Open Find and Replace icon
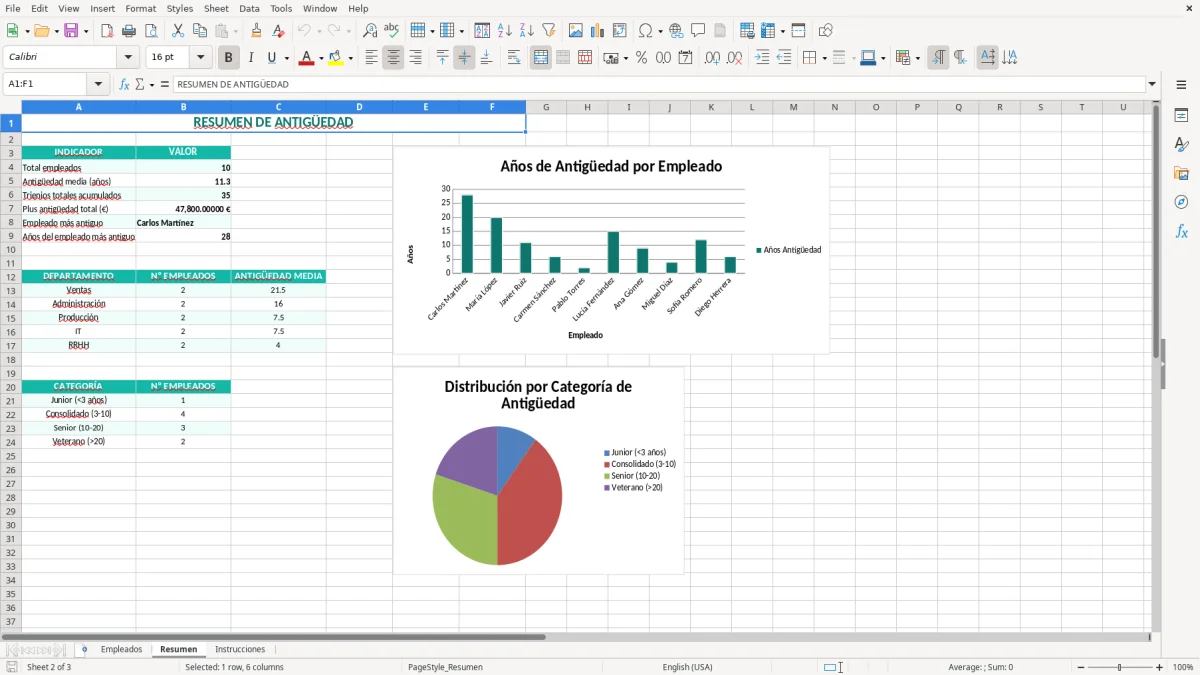1200x675 pixels. (x=370, y=31)
